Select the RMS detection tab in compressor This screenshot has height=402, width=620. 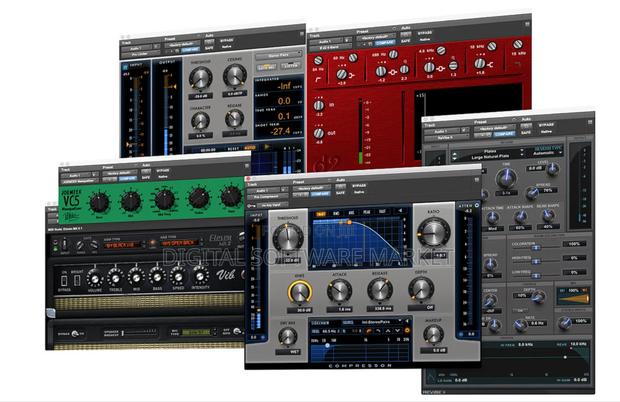[336, 214]
